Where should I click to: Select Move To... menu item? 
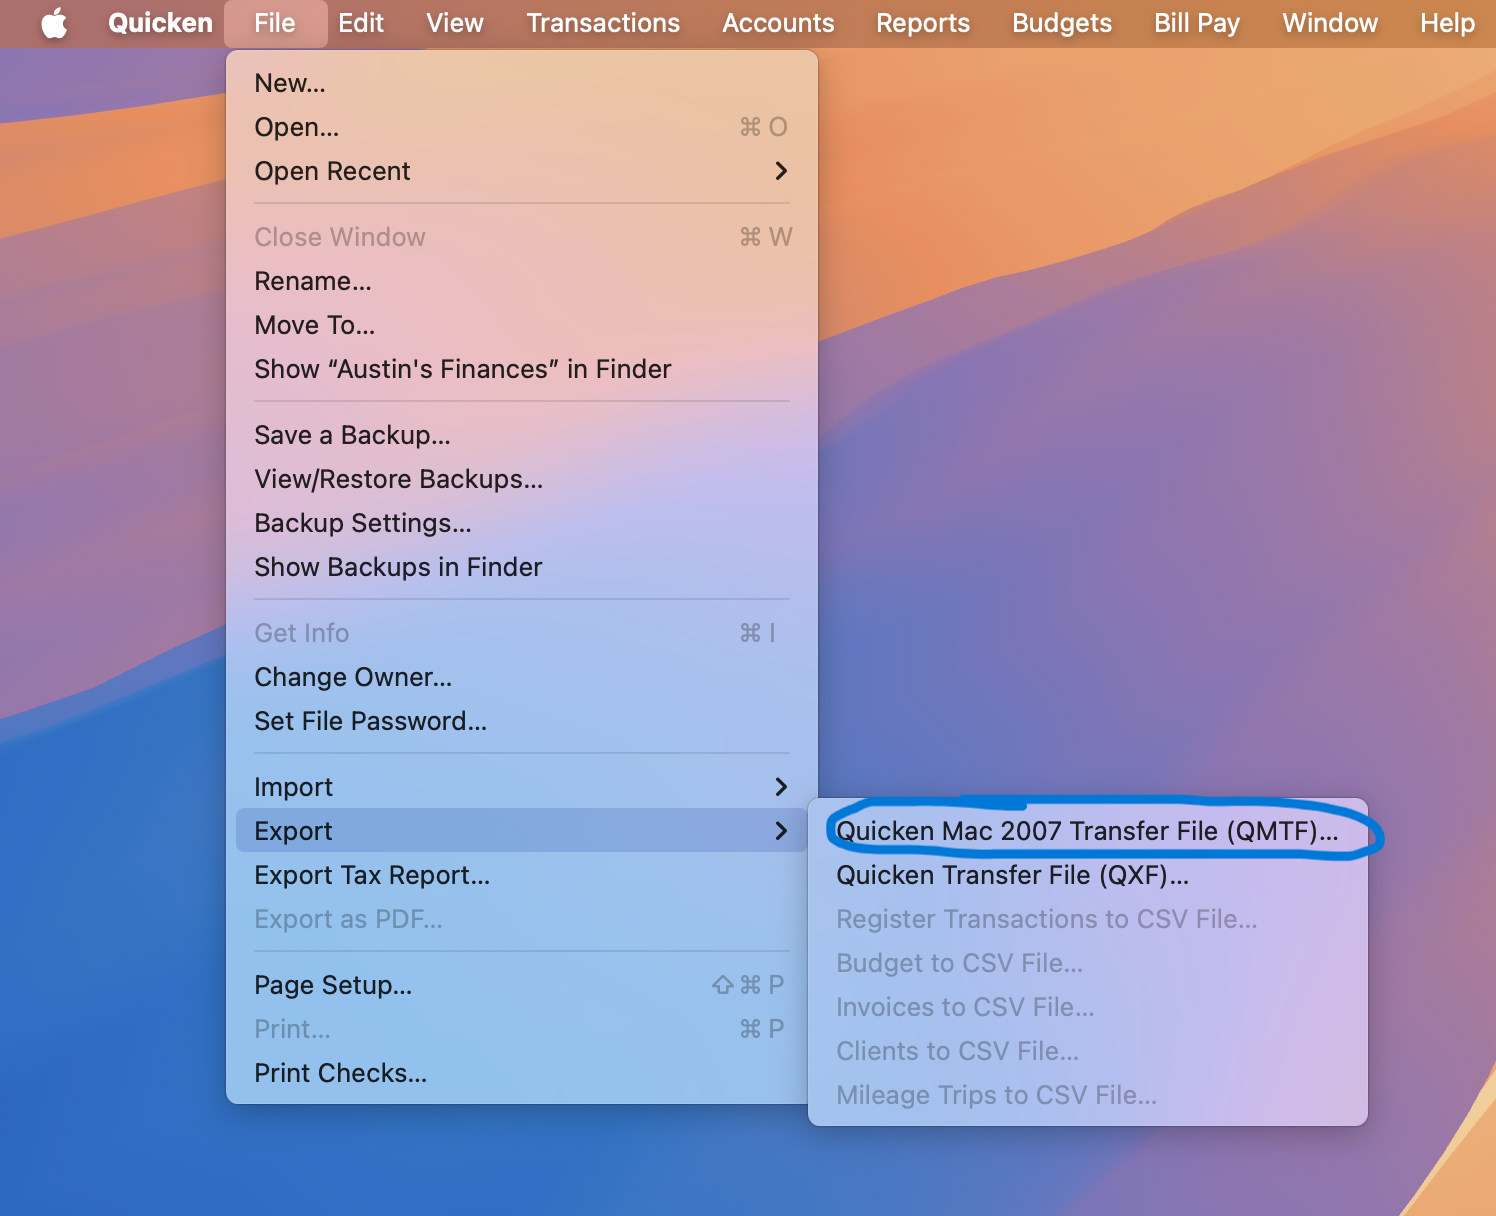[521, 325]
